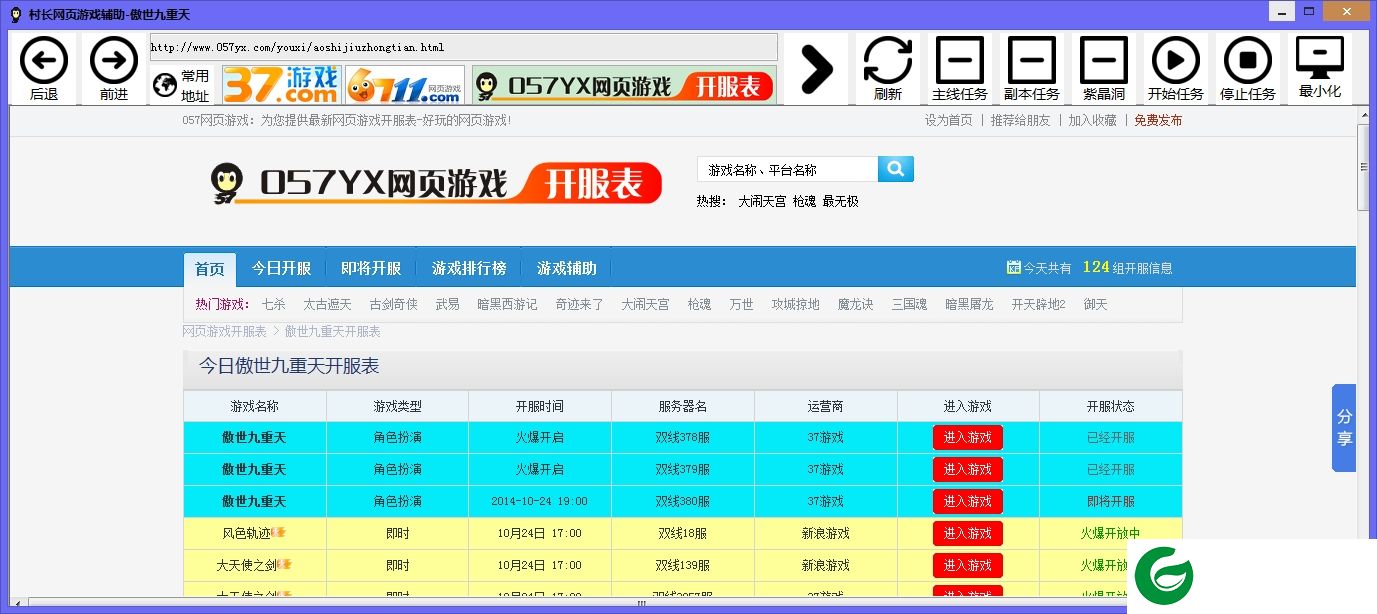Click the 后退 back arrow icon
This screenshot has width=1377, height=614.
point(44,60)
